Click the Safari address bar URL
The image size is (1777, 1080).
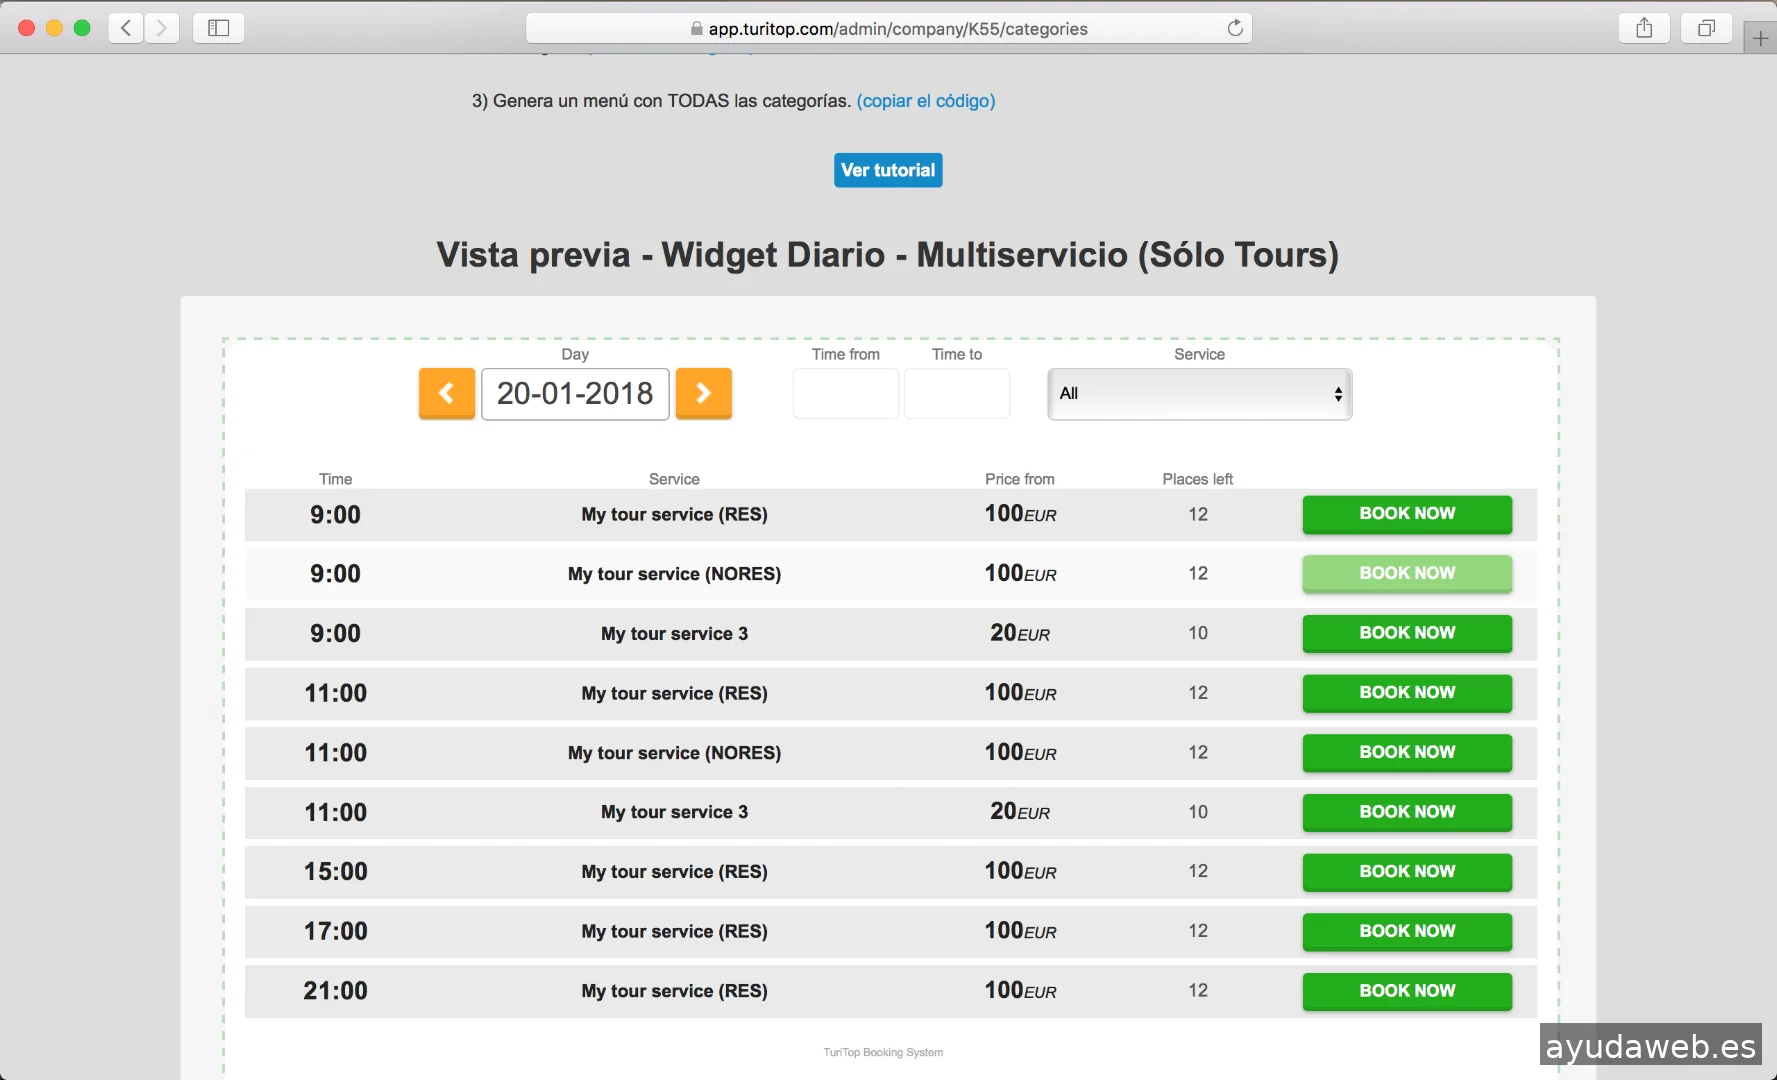click(x=897, y=29)
